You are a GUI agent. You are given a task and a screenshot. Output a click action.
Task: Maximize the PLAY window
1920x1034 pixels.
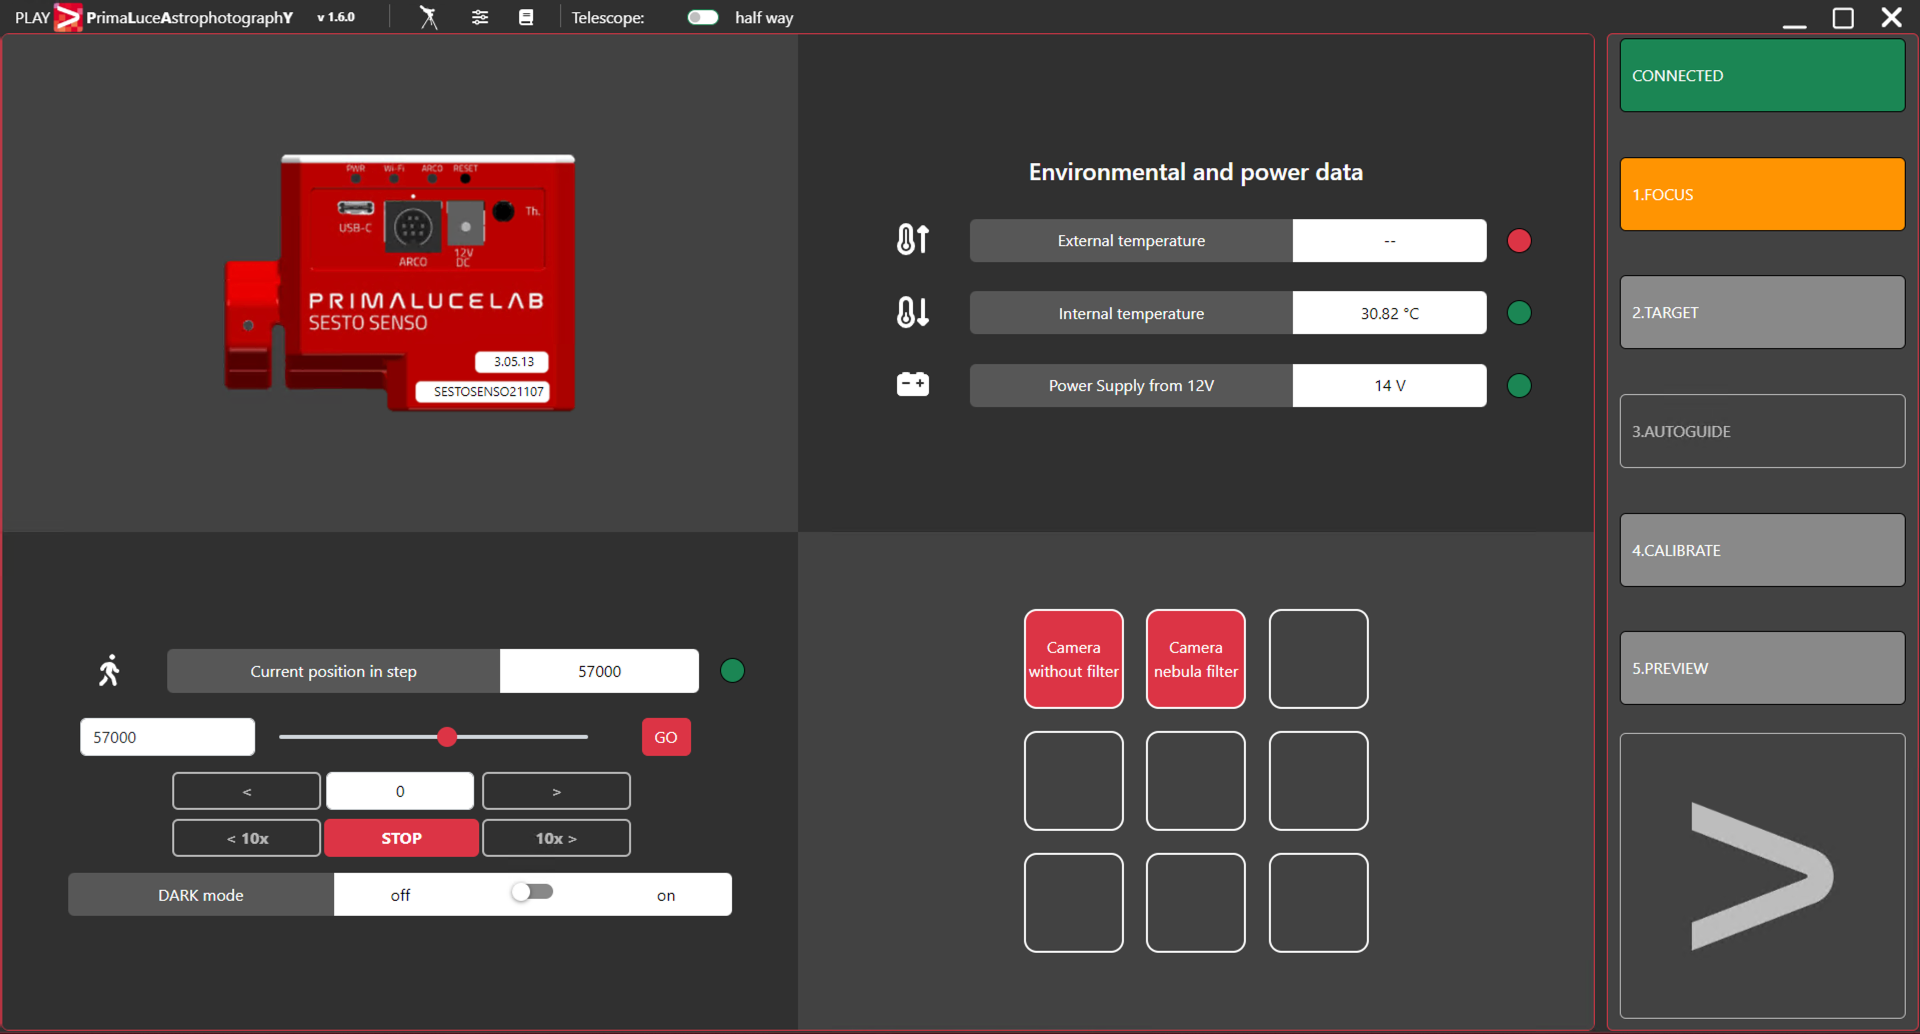click(1843, 18)
